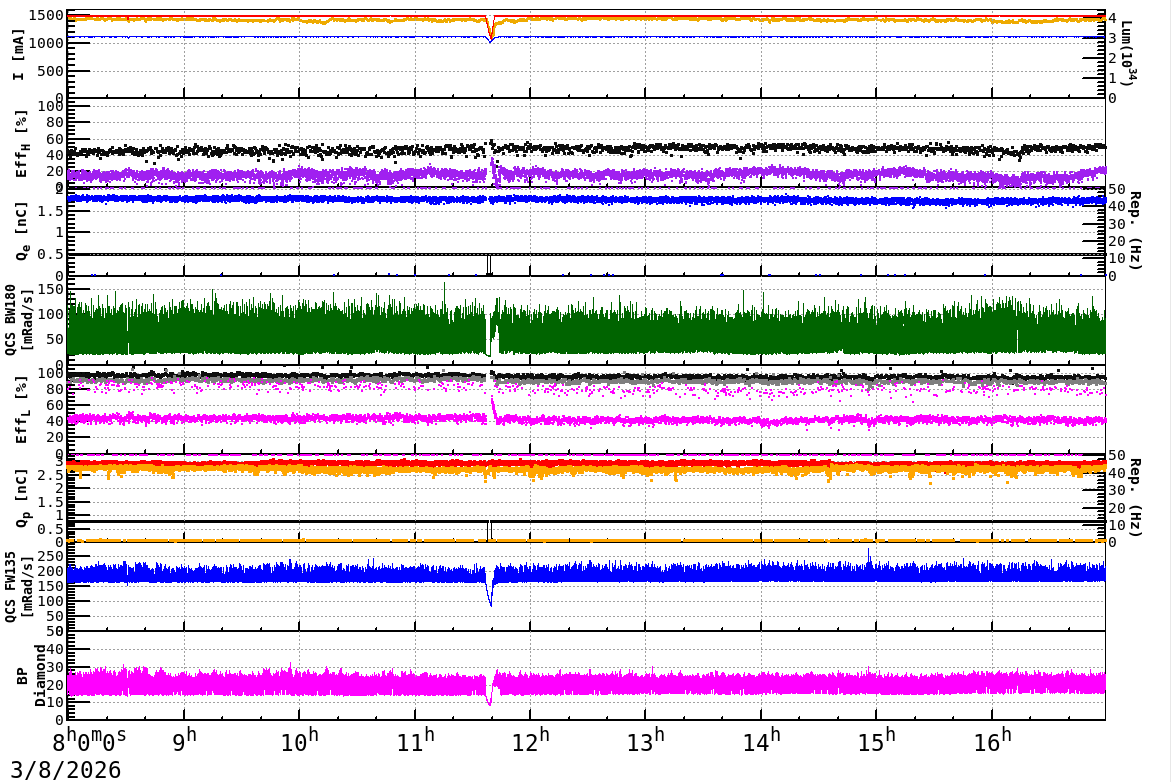Click the BP Diamond axis label
Image resolution: width=1172 pixels, height=782 pixels.
tap(31, 676)
